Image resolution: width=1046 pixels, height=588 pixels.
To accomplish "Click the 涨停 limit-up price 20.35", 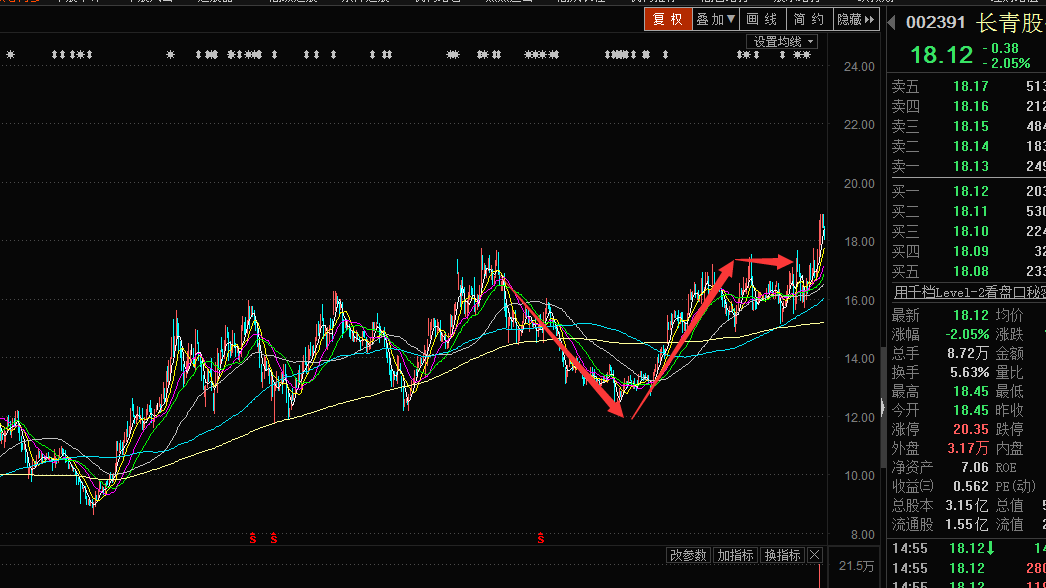I will [x=971, y=429].
